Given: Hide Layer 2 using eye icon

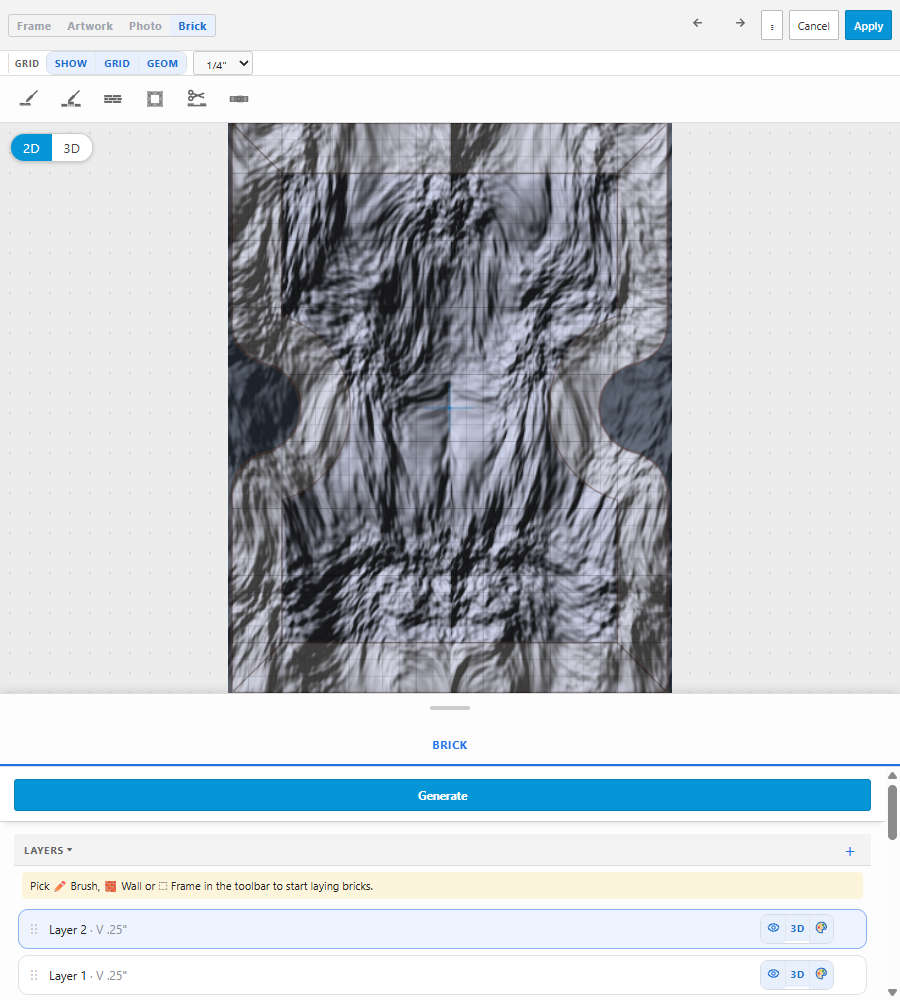Looking at the screenshot, I should [773, 928].
